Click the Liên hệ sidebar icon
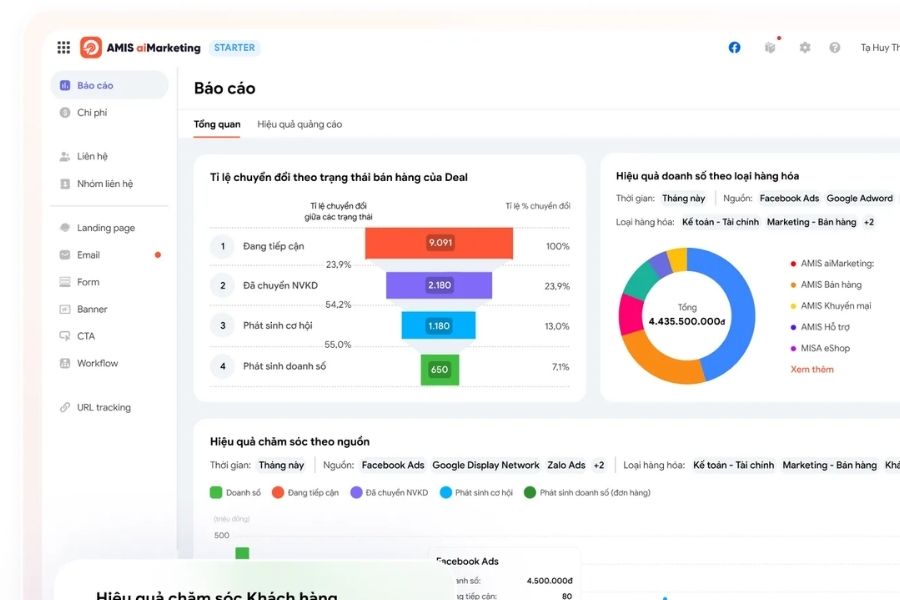The width and height of the screenshot is (900, 600). tap(65, 156)
